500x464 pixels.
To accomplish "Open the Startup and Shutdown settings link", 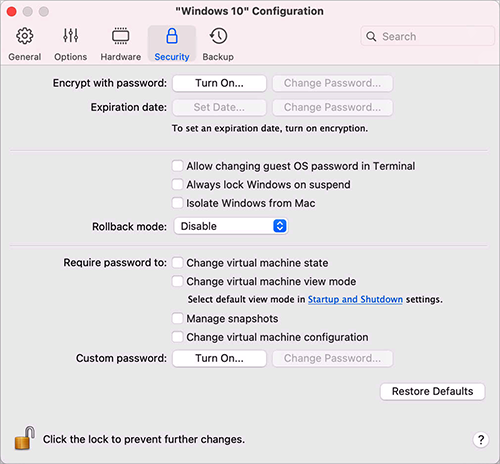I will 355,299.
